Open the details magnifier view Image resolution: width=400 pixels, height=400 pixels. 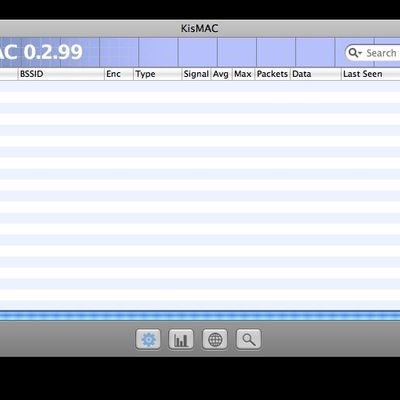pos(248,339)
